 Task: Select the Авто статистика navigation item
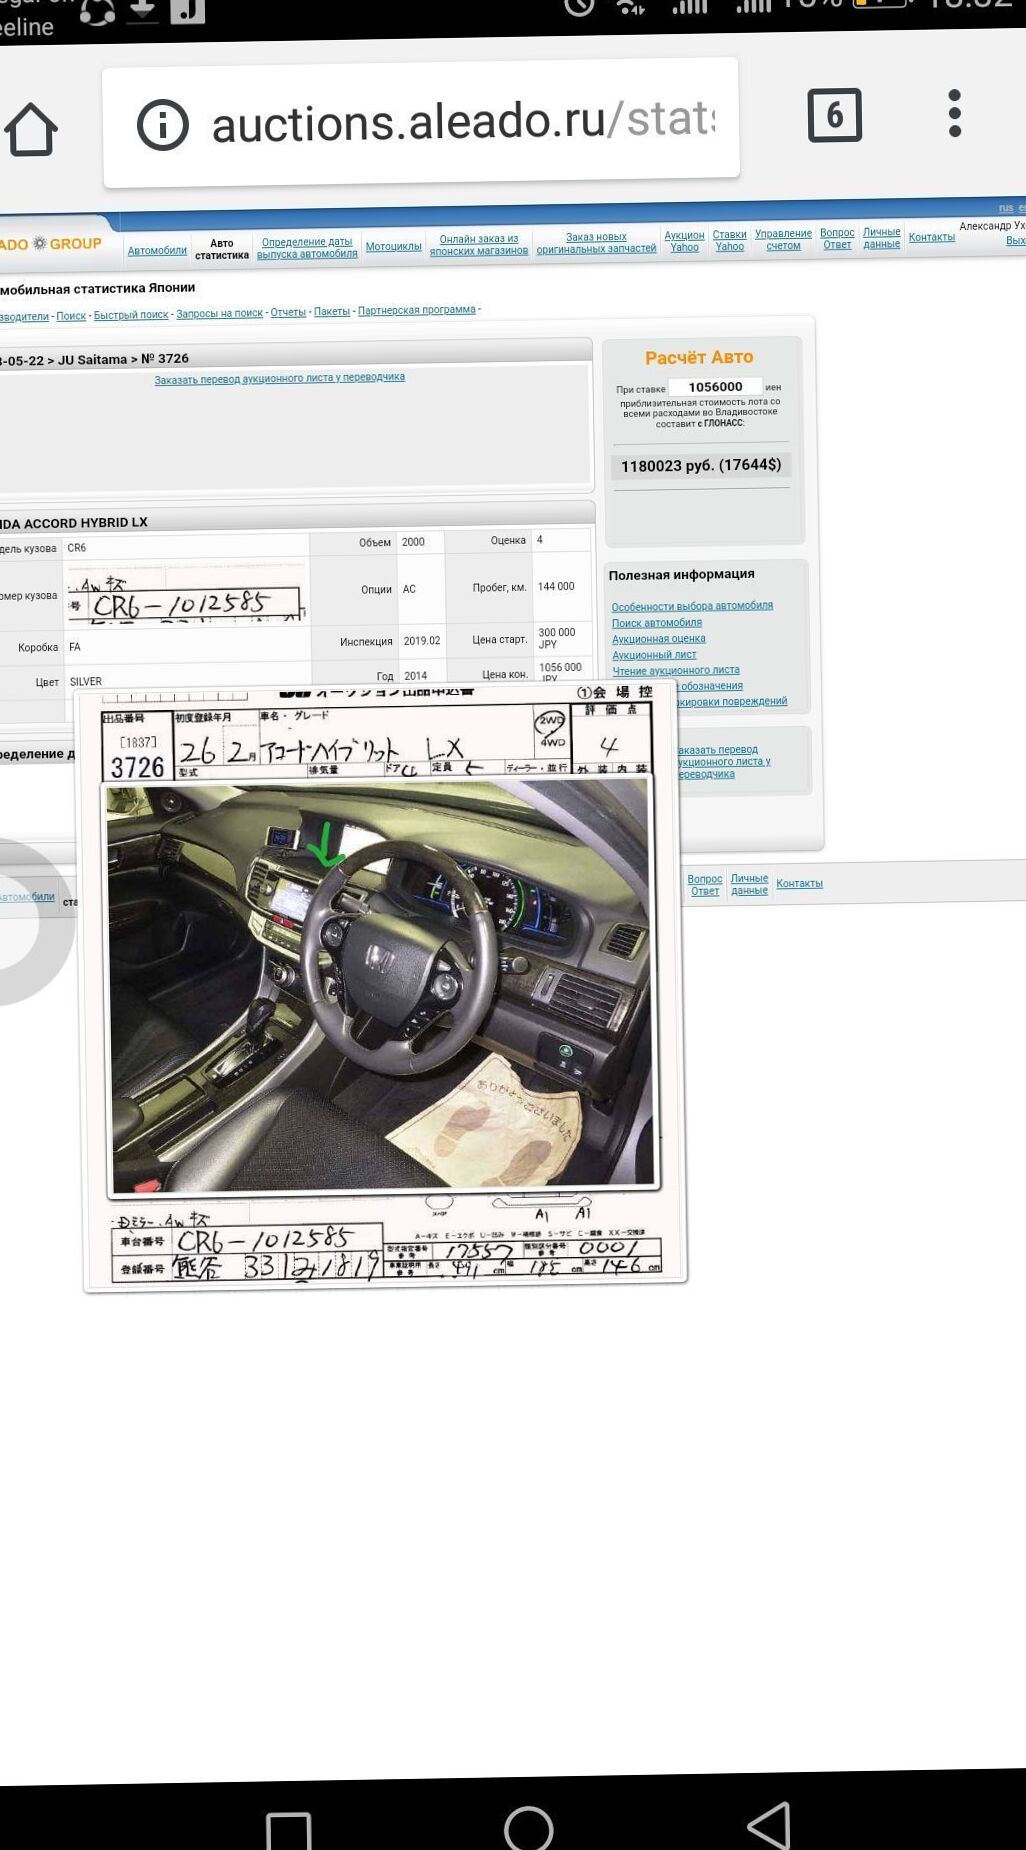[222, 249]
